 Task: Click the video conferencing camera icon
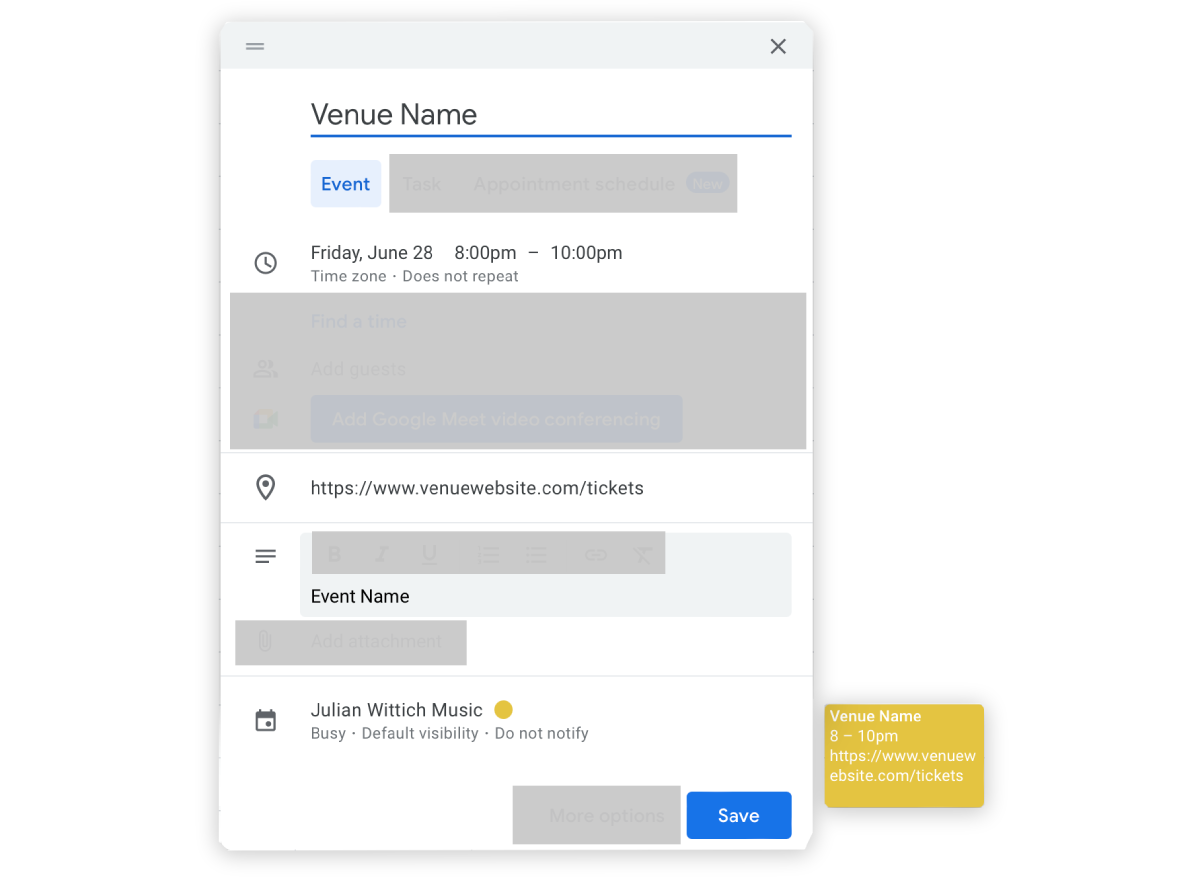pos(265,419)
